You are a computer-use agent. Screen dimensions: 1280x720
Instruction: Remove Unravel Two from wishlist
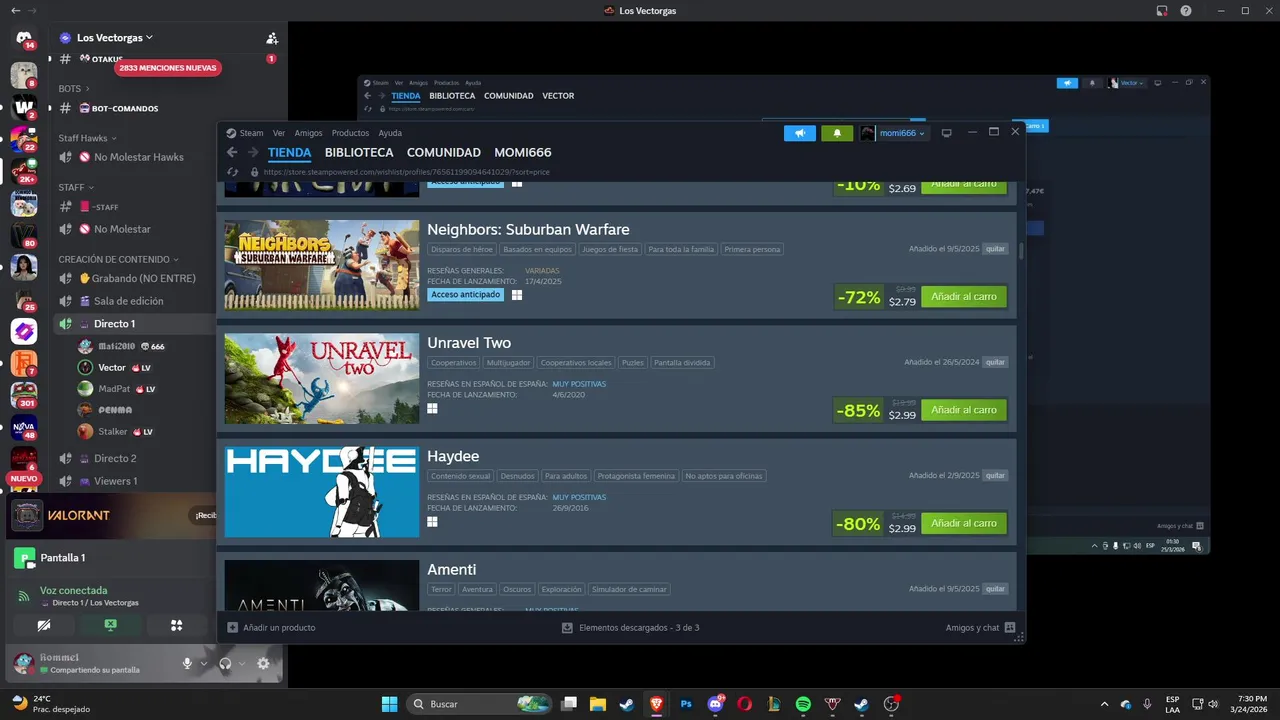coord(995,362)
